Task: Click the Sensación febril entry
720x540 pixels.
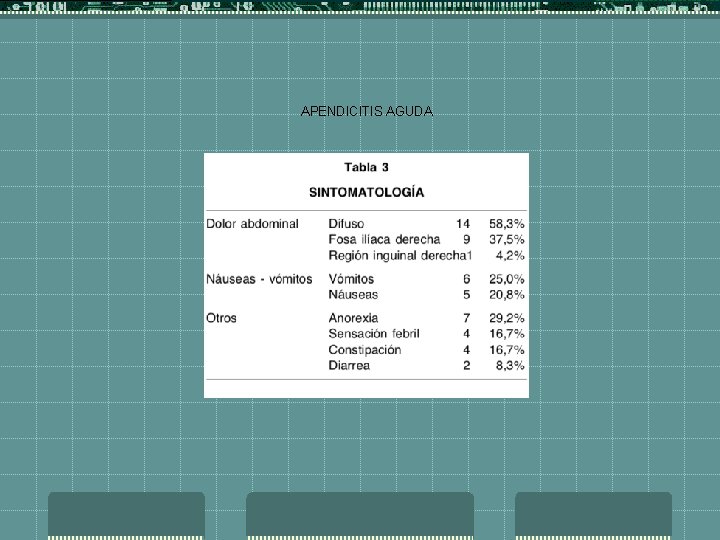Action: (374, 334)
